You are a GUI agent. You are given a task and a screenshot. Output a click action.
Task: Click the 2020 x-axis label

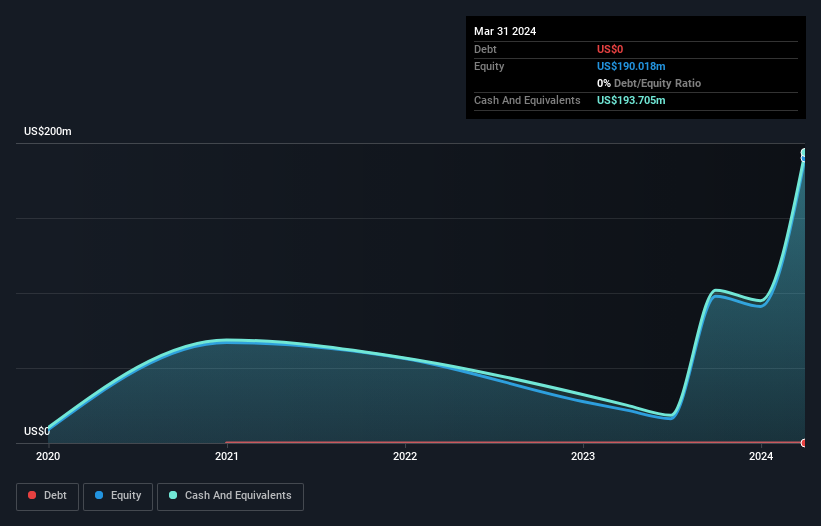48,456
